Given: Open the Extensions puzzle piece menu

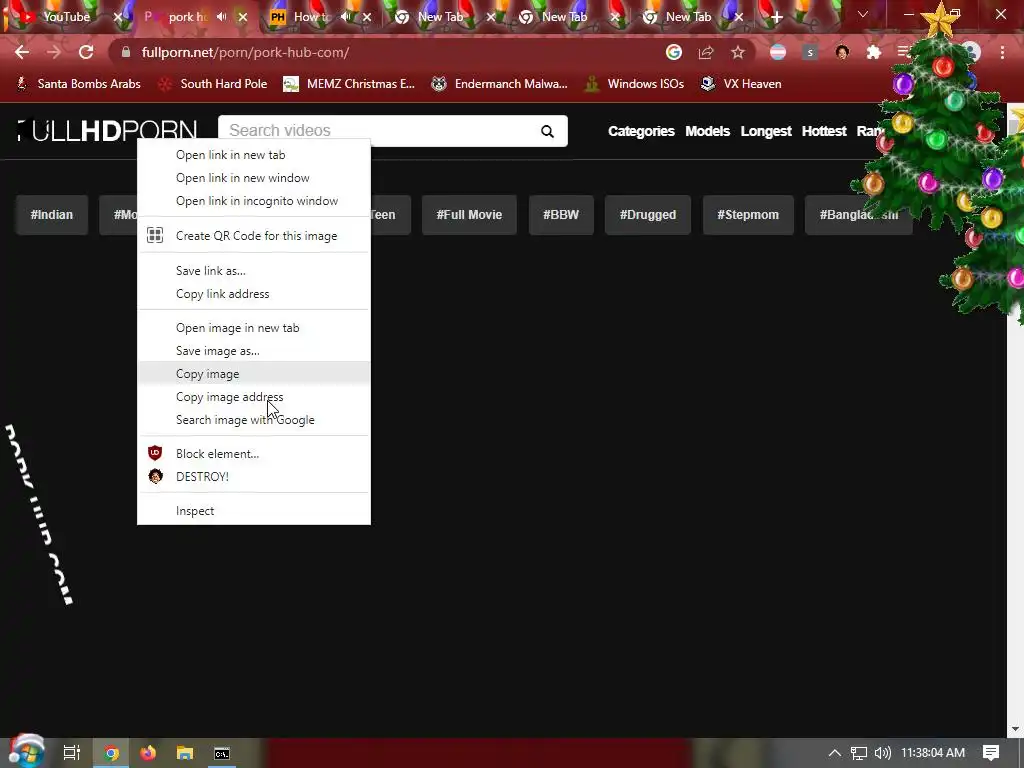Looking at the screenshot, I should coord(874,52).
